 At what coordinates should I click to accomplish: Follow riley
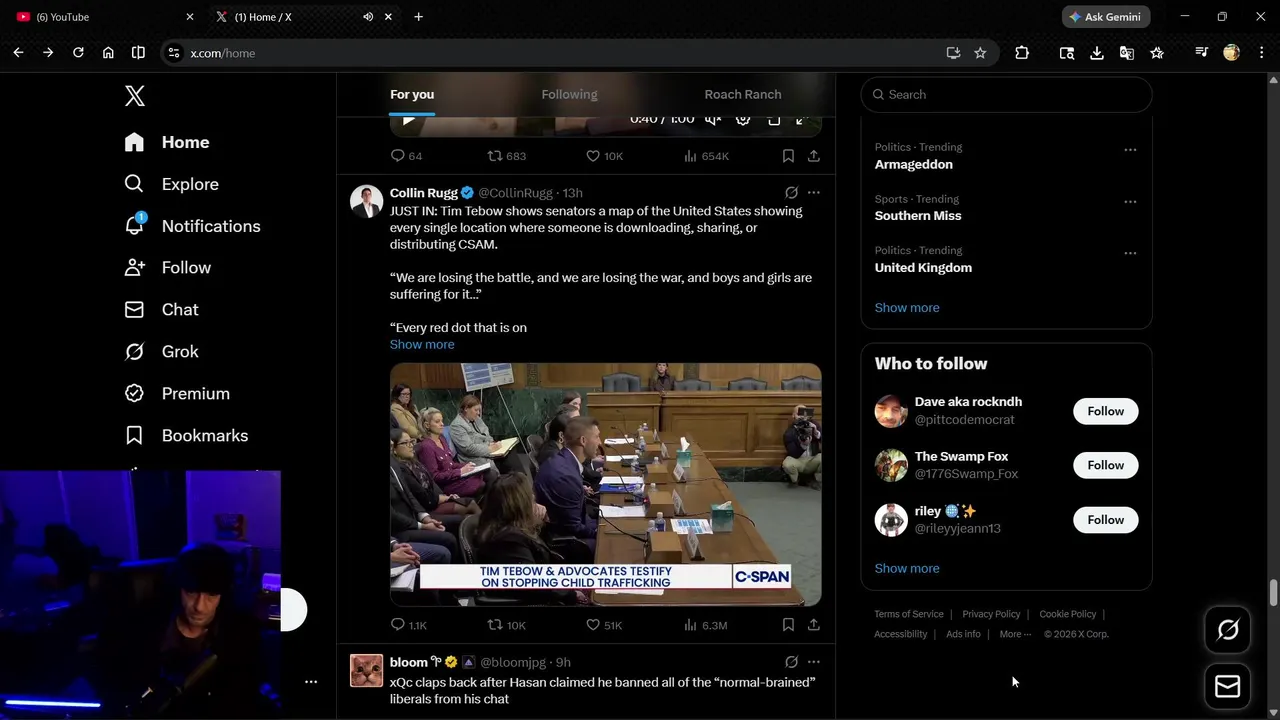(1106, 520)
